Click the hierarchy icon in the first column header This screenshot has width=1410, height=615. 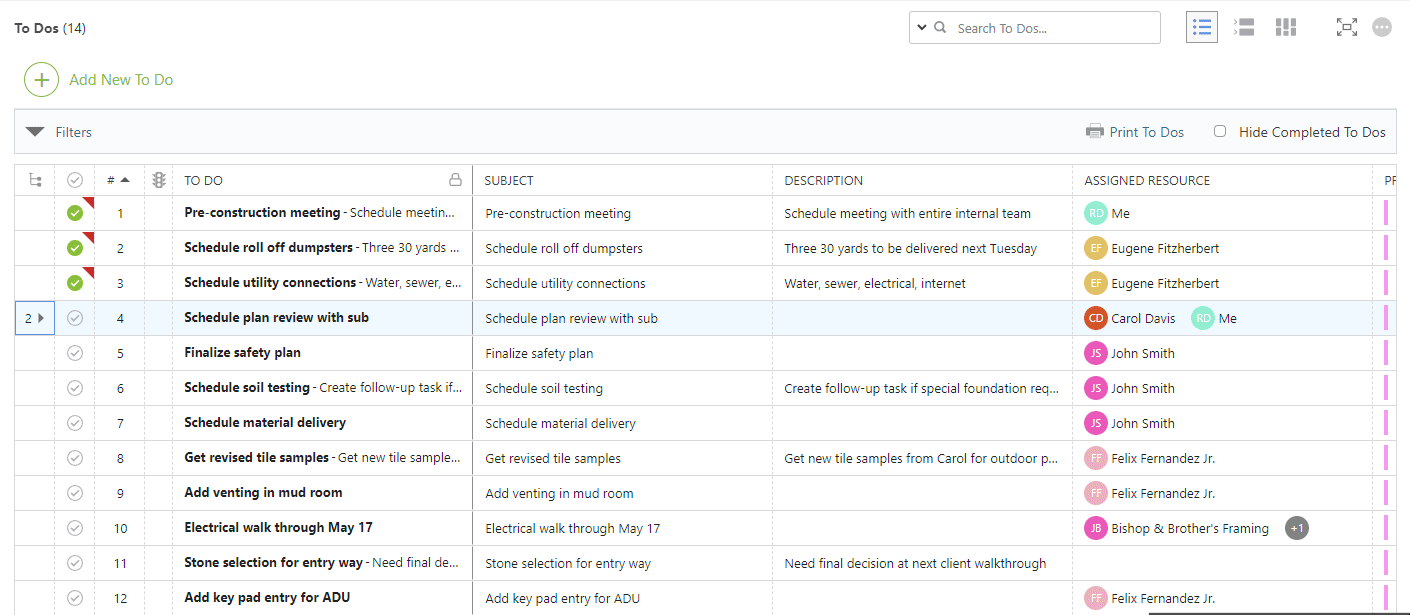(x=36, y=179)
